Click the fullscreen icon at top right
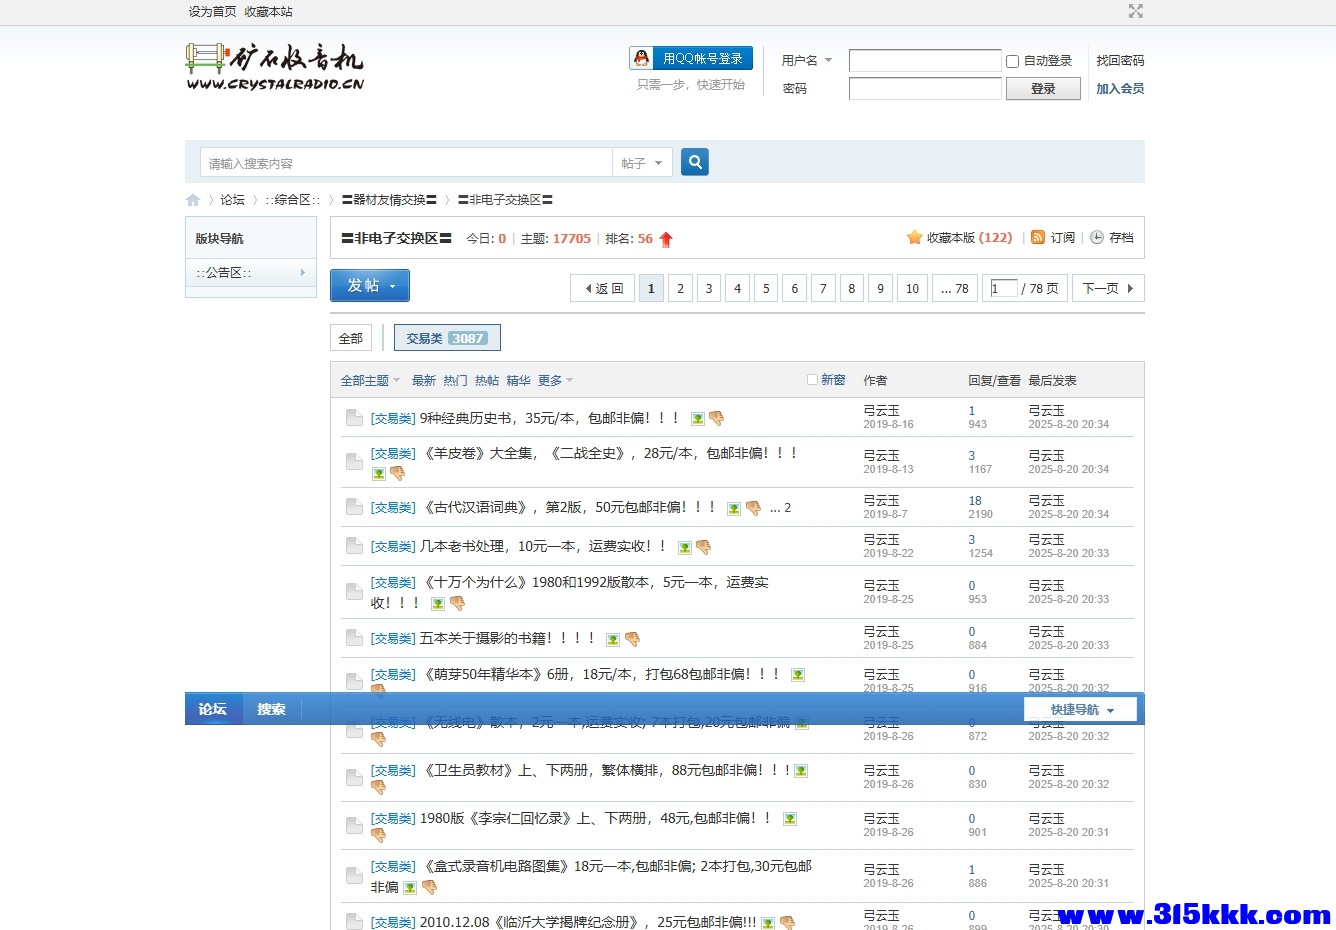Viewport: 1336px width, 930px height. pyautogui.click(x=1135, y=12)
